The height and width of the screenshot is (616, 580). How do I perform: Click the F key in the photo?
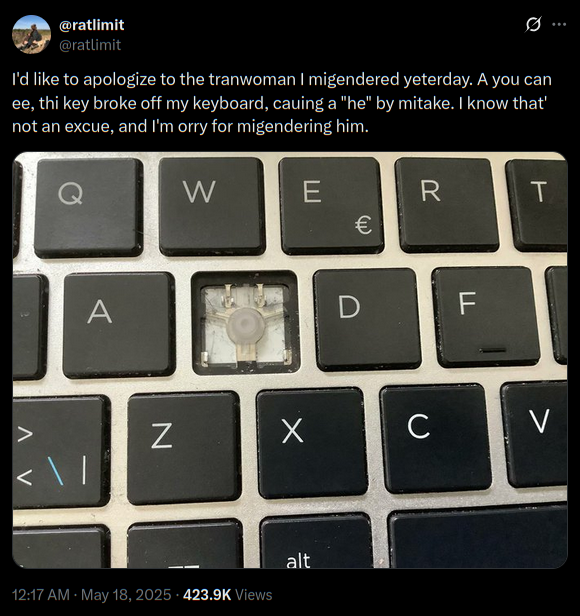486,317
